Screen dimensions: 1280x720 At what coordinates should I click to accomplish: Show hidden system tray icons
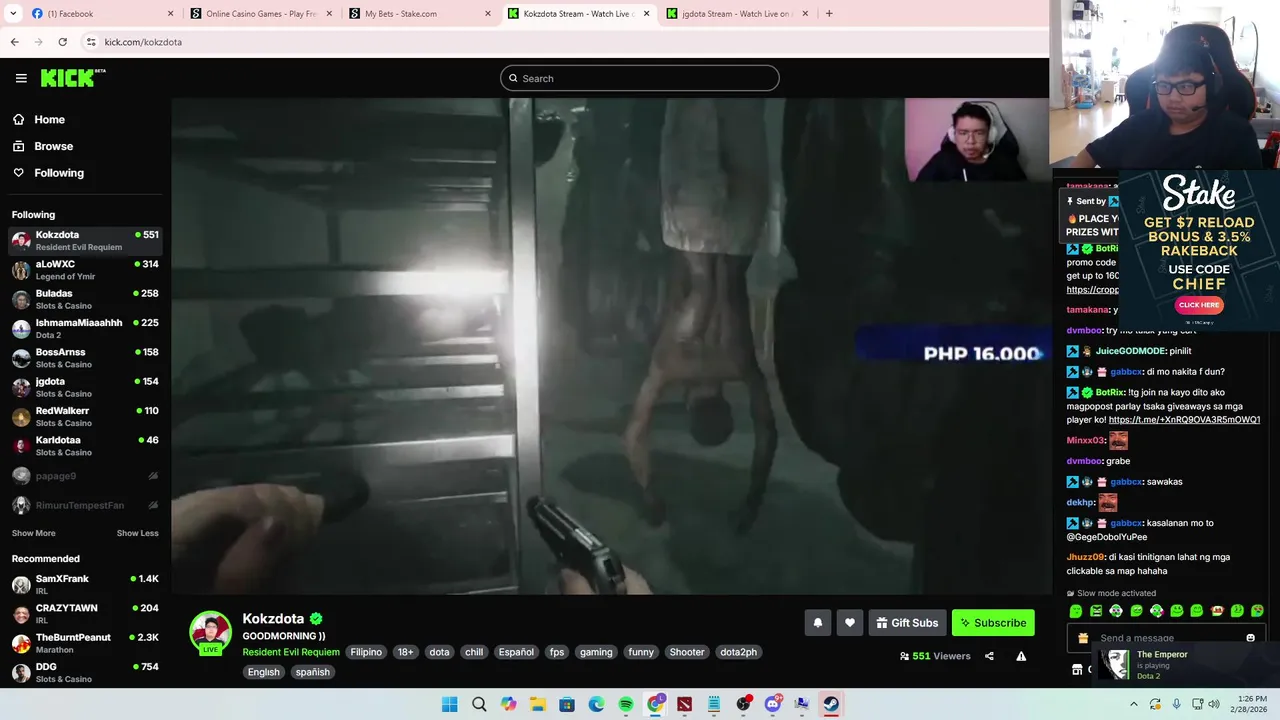[1134, 704]
